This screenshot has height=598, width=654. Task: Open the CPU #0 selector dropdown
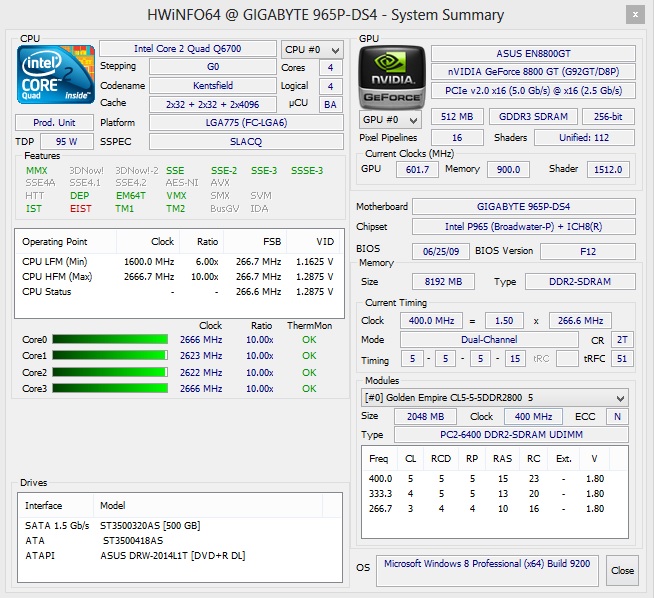coord(312,50)
